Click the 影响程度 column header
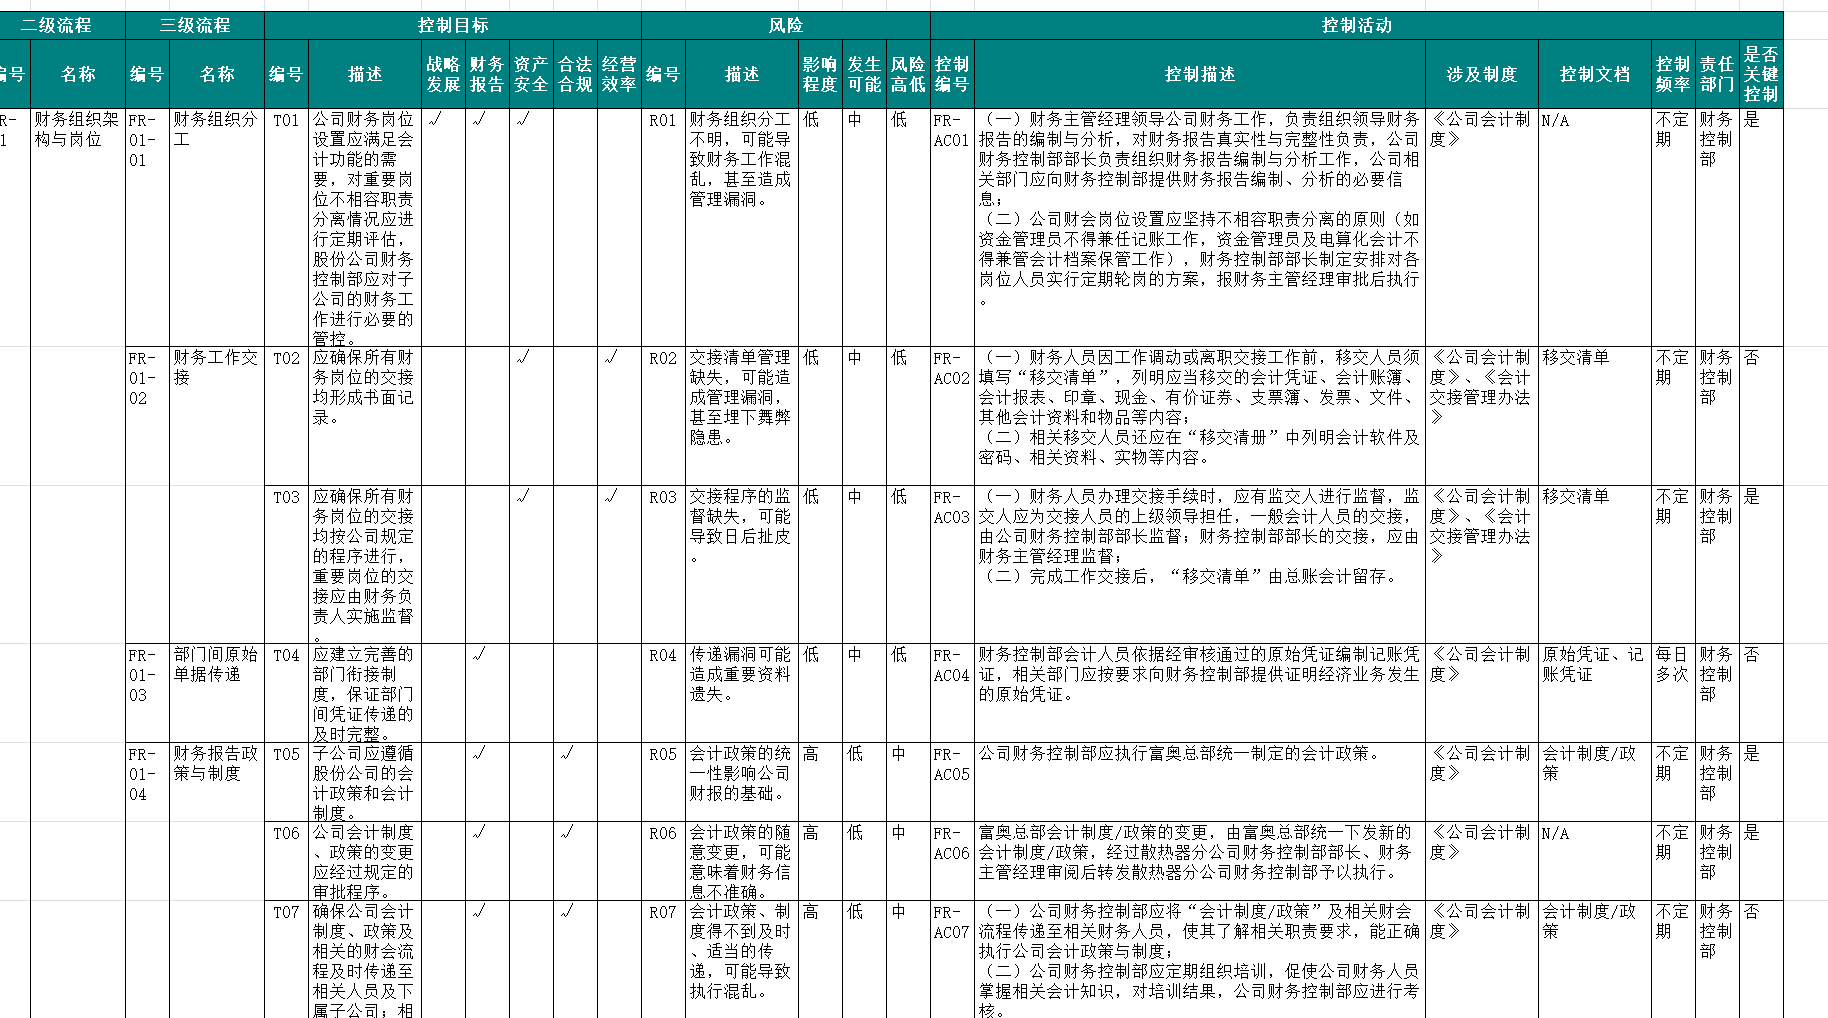 (820, 74)
